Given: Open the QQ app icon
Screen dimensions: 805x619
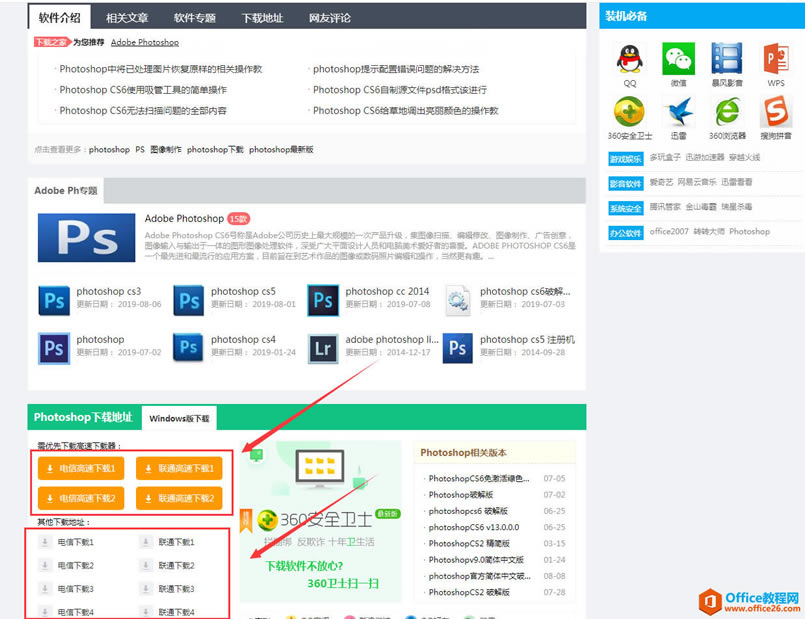Looking at the screenshot, I should (x=629, y=59).
